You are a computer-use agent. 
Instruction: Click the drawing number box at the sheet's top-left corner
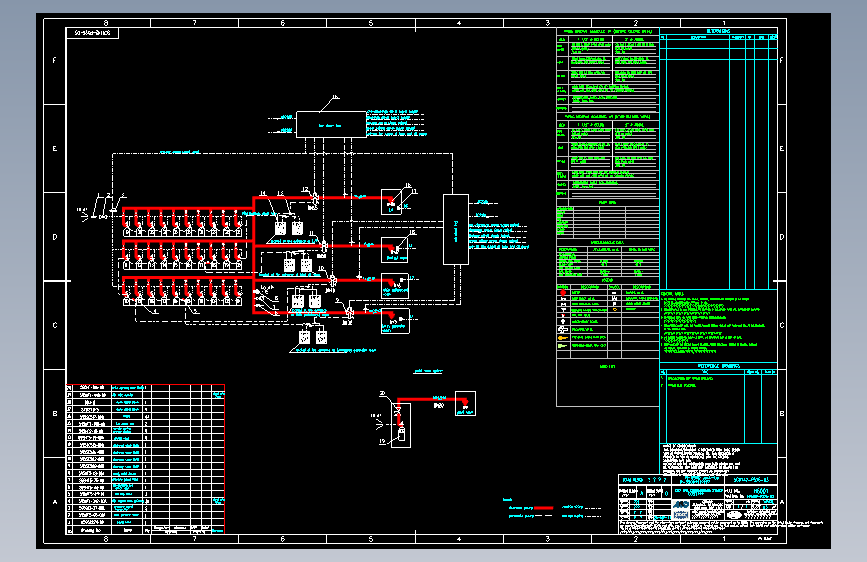point(92,33)
